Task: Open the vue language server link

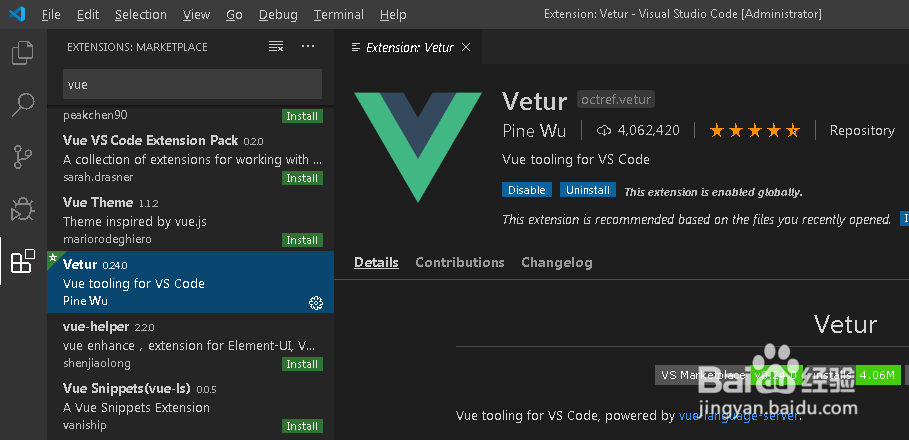Action: click(x=739, y=416)
